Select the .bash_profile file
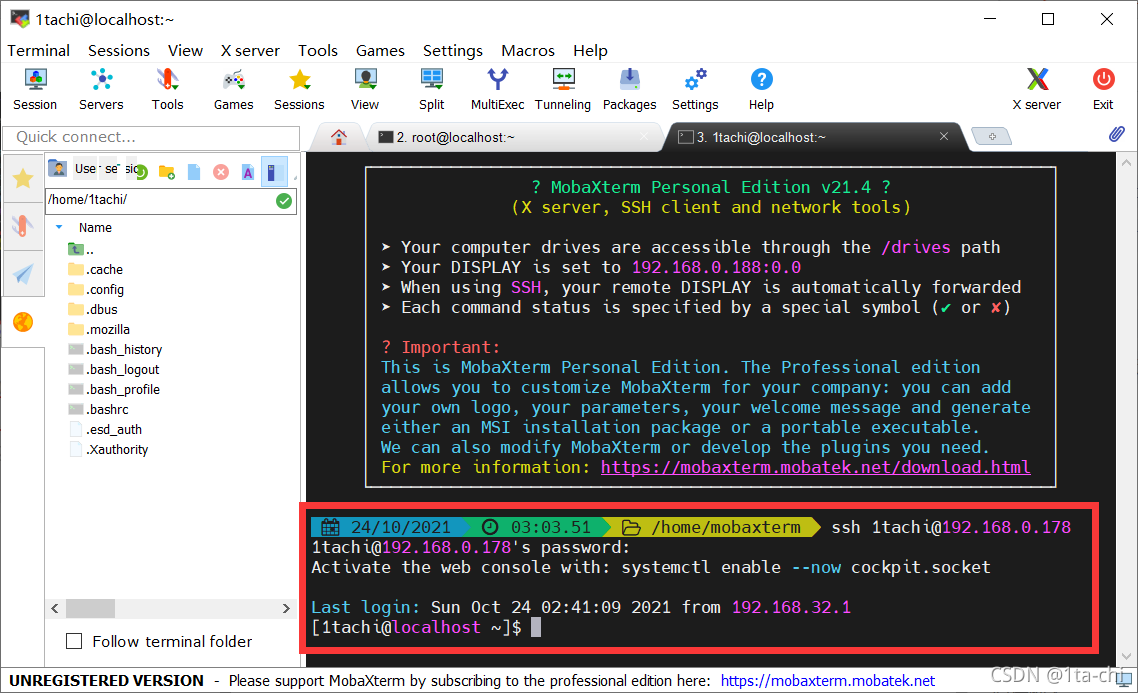The image size is (1138, 693). 113,389
